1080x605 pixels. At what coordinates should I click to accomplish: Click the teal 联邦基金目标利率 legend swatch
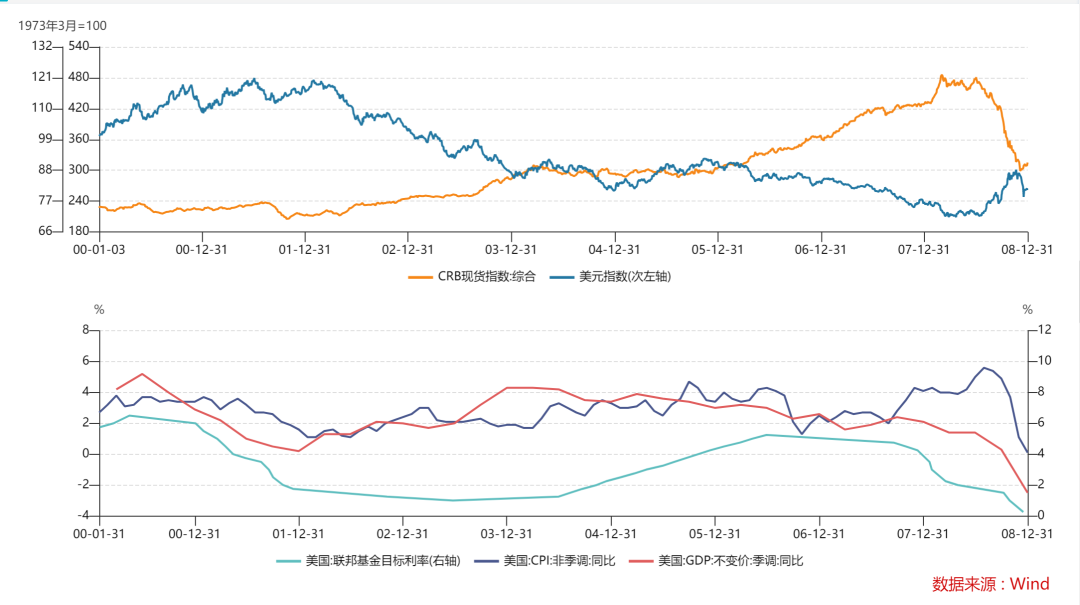tap(288, 561)
